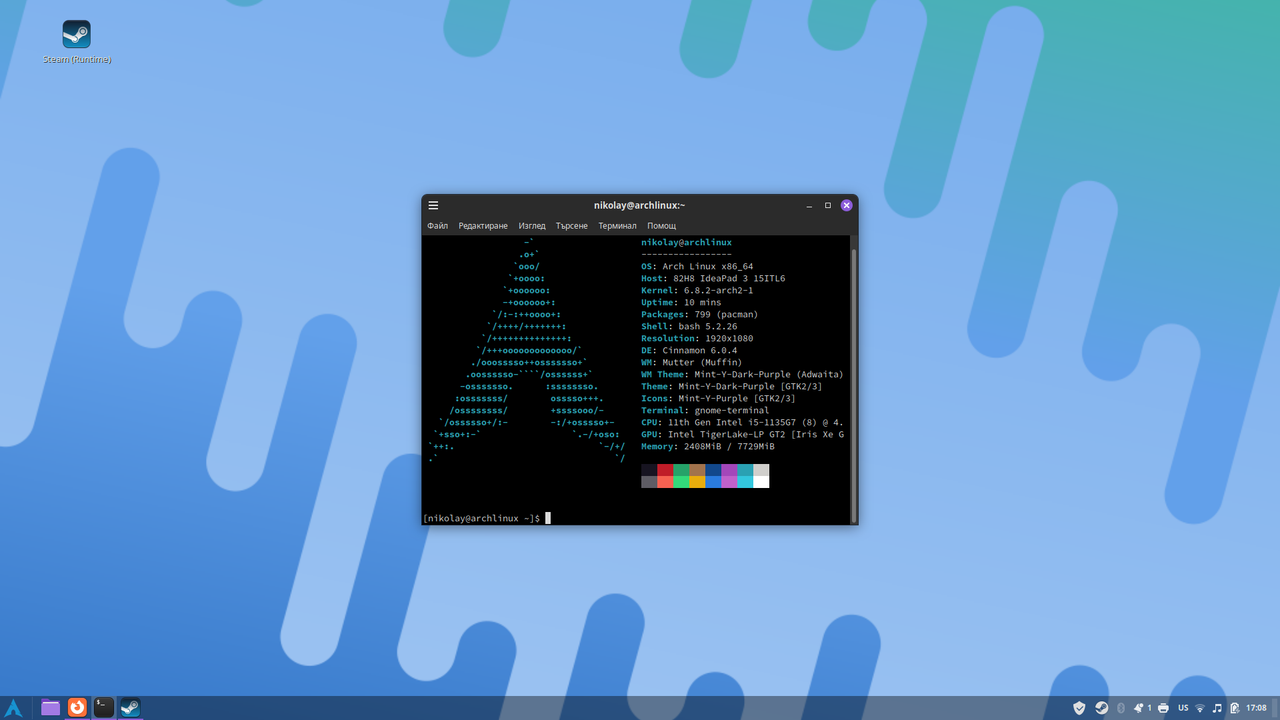Click the Steam tray icon
Screen dimensions: 1280x720
pyautogui.click(x=1101, y=708)
